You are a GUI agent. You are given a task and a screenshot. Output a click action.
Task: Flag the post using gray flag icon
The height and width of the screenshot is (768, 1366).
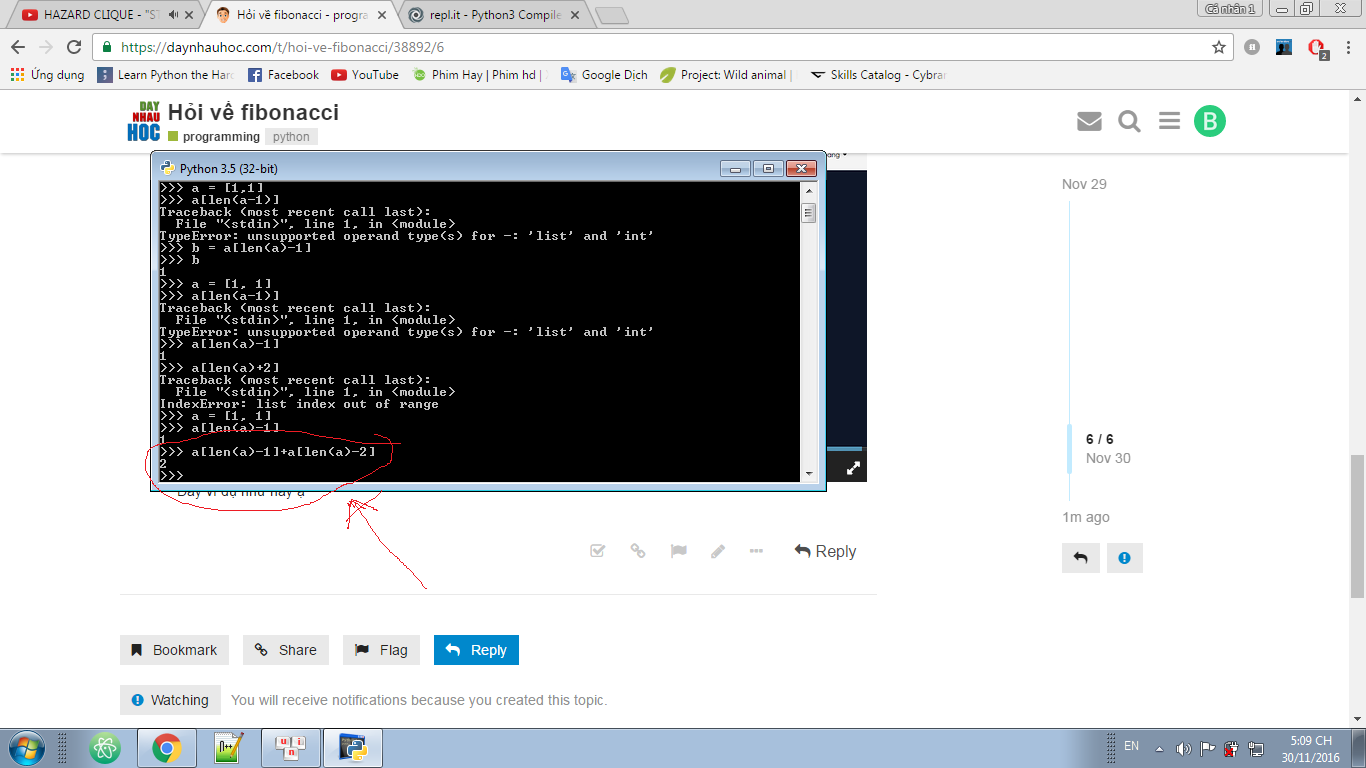point(678,551)
